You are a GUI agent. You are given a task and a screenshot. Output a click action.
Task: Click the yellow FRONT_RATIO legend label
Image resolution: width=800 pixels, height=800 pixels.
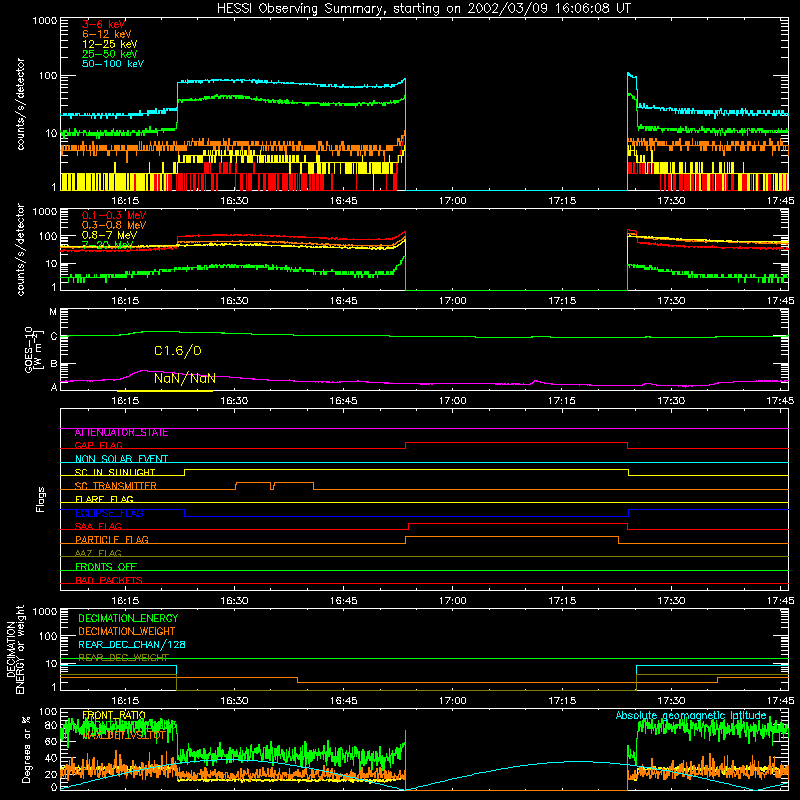(114, 715)
